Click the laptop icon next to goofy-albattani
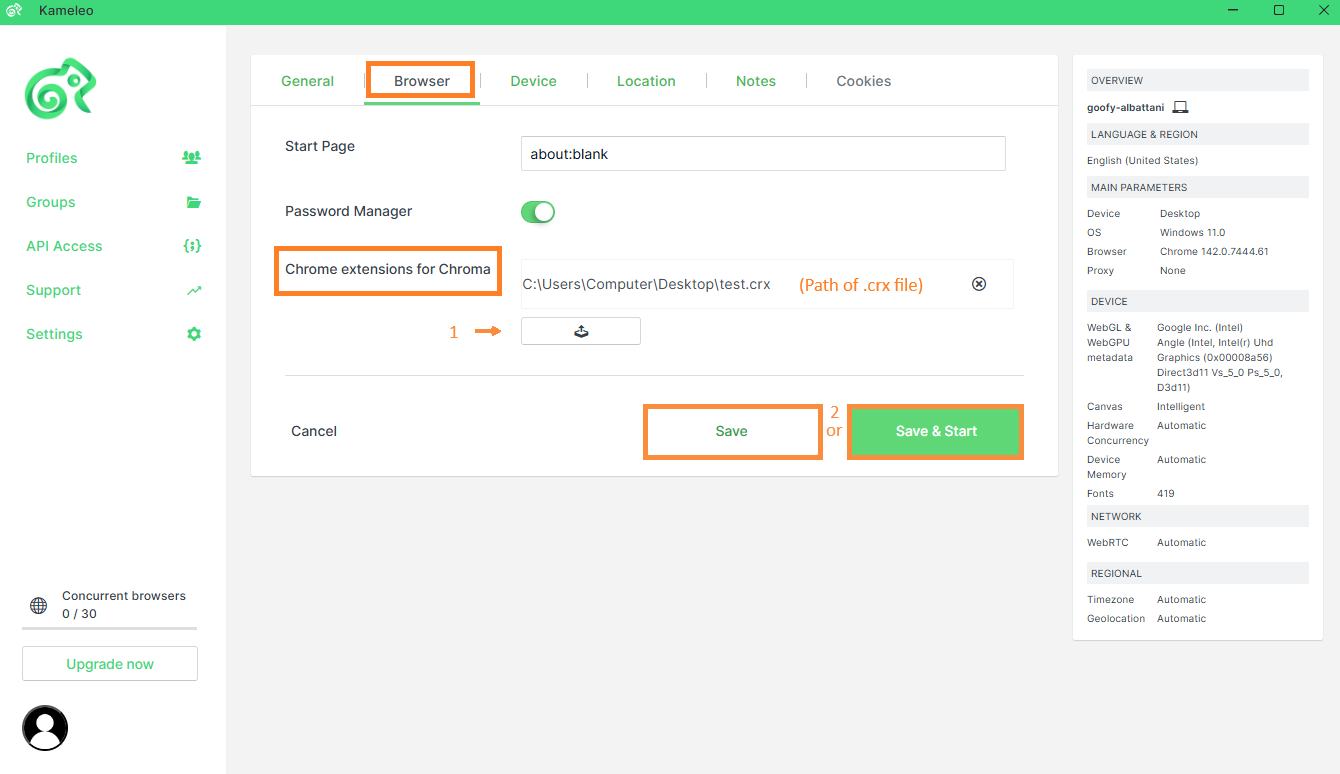 click(1180, 107)
